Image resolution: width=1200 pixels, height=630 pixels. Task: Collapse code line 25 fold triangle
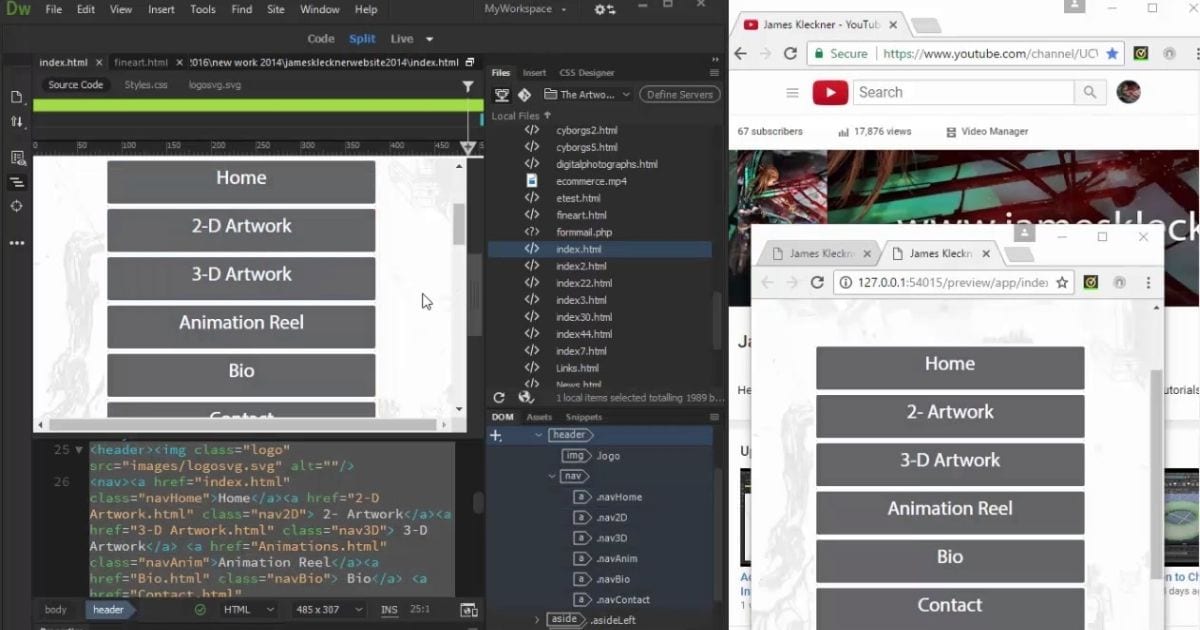click(x=79, y=450)
